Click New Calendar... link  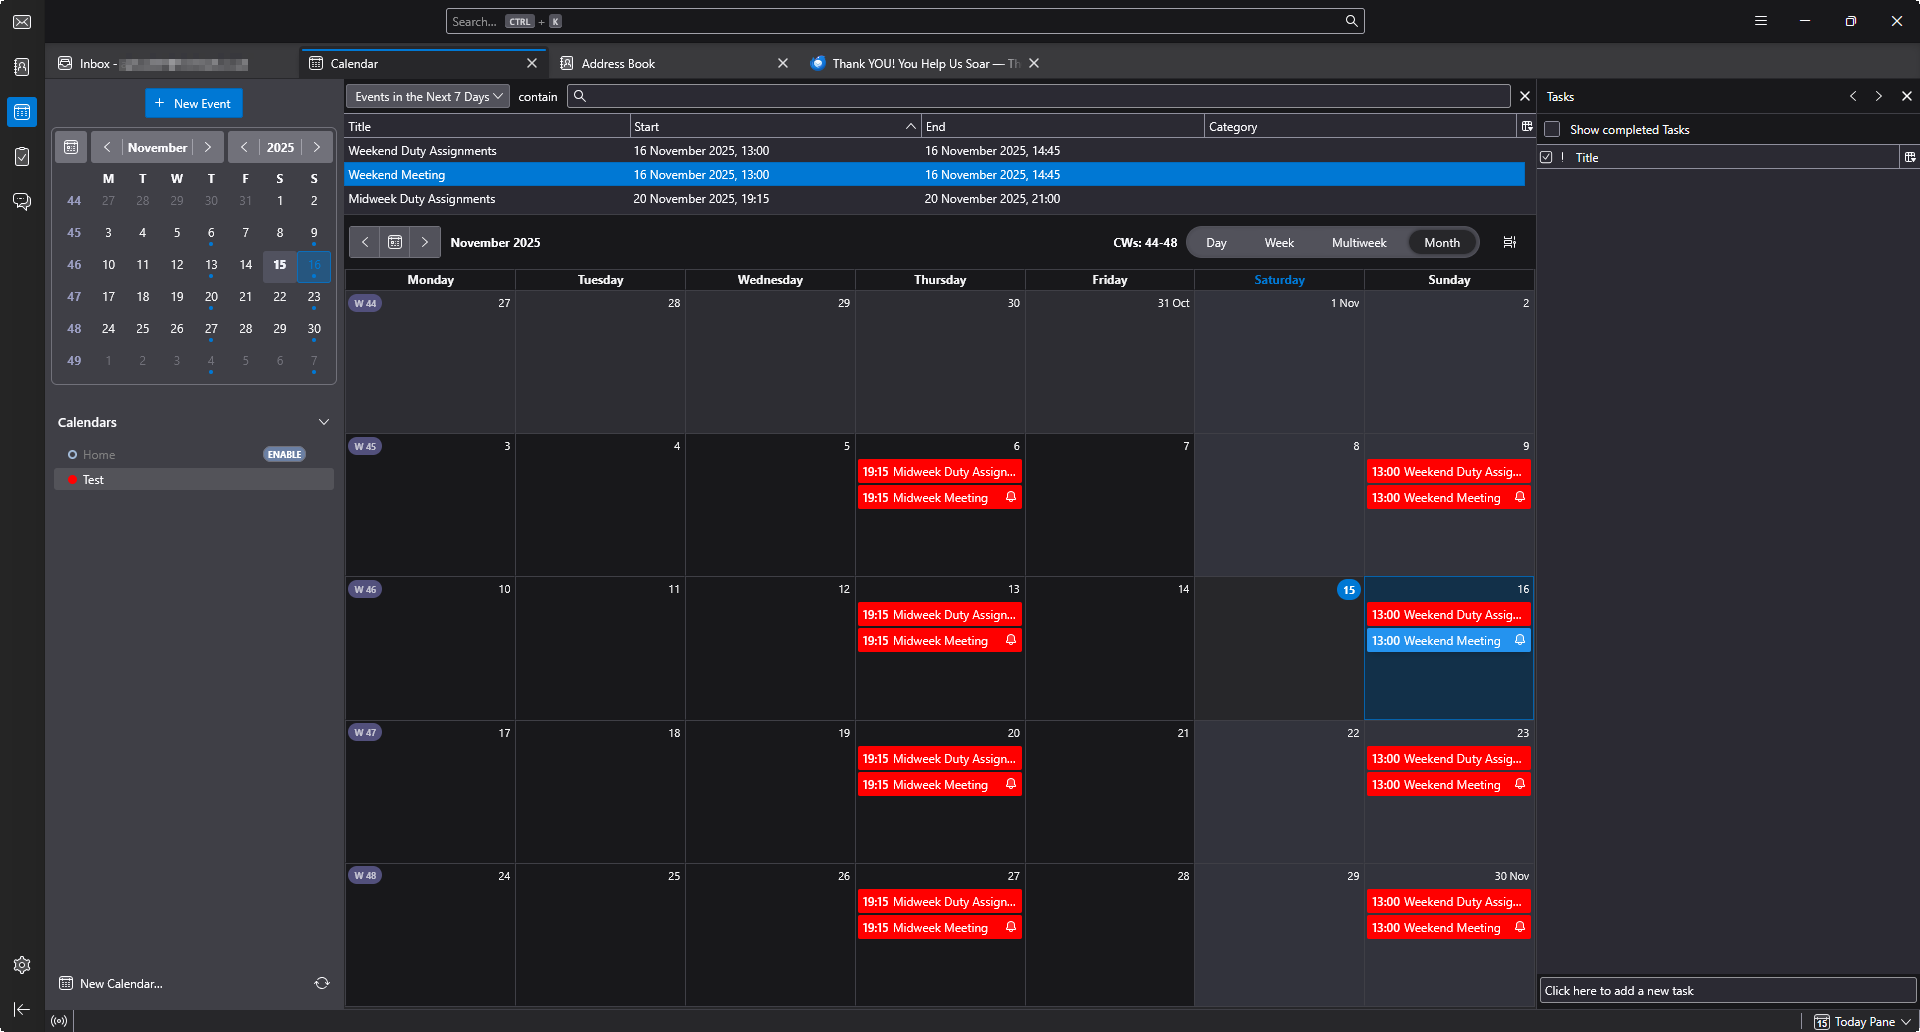pyautogui.click(x=121, y=984)
